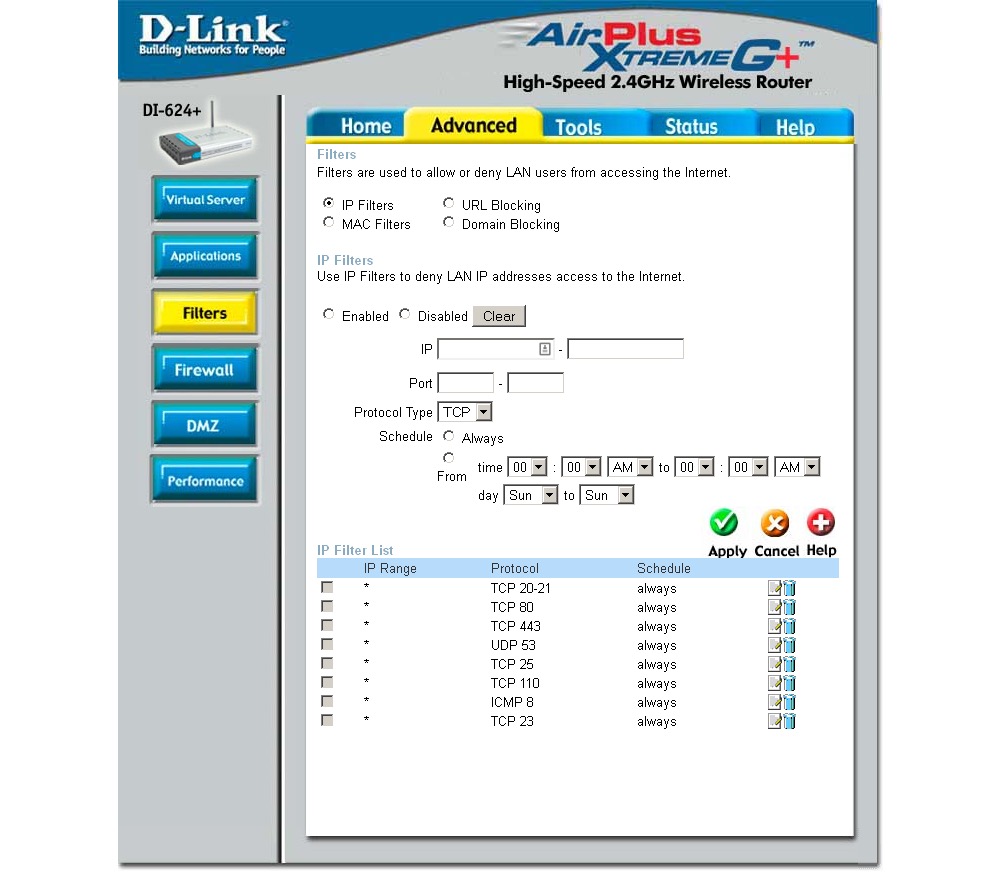Click the Clear button
This screenshot has width=1008, height=879.
499,316
